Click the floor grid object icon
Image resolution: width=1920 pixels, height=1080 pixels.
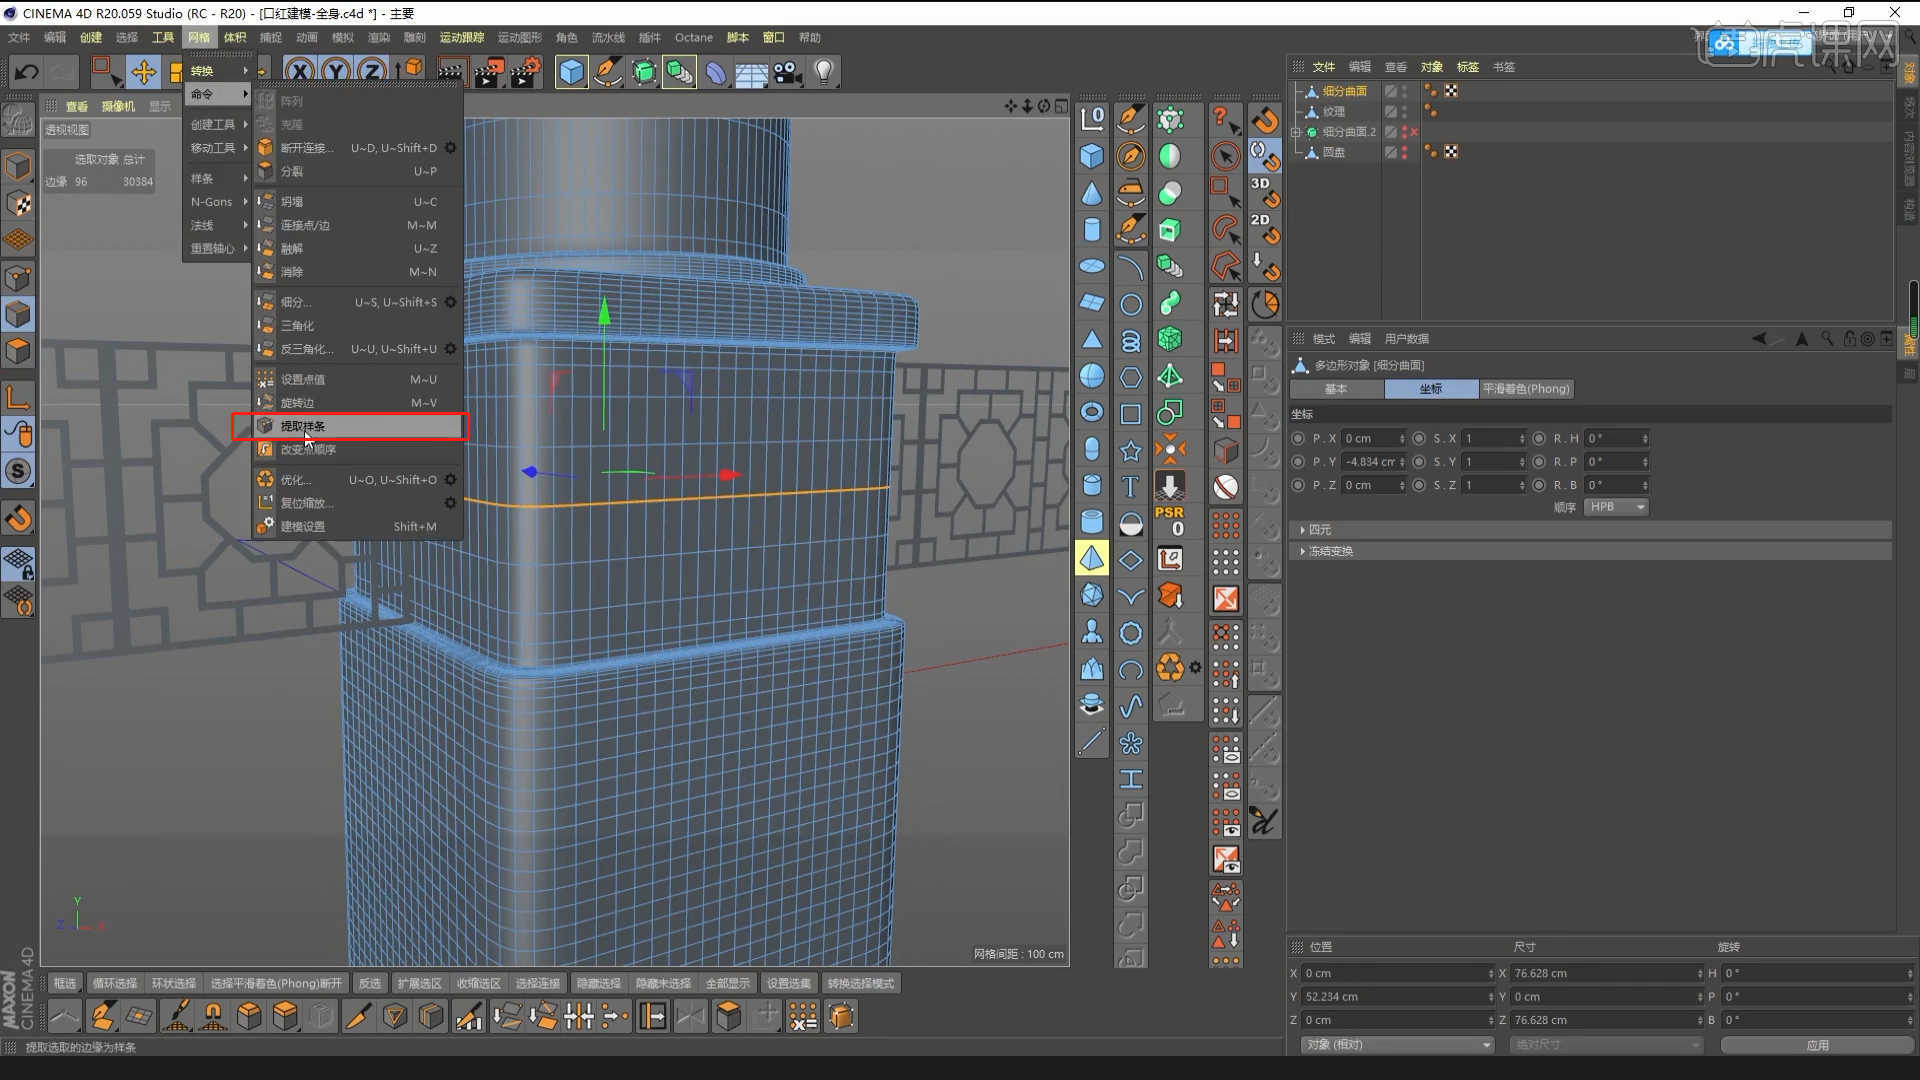coord(751,72)
